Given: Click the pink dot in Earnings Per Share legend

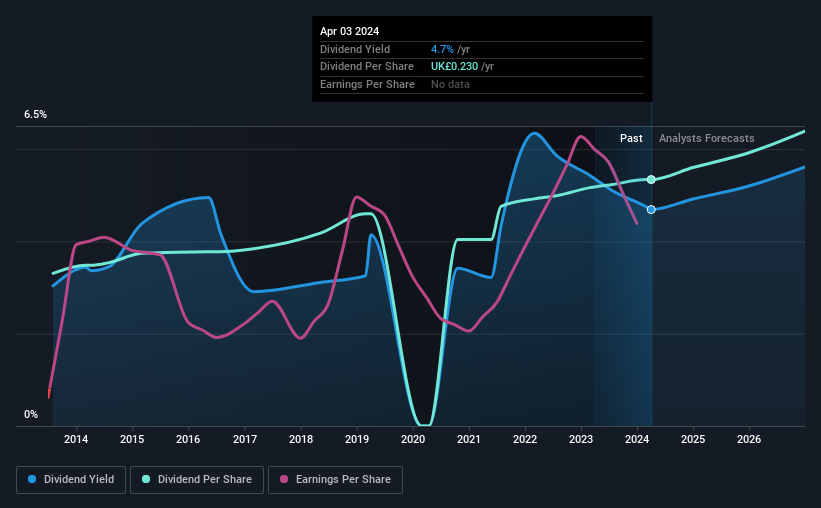Looking at the screenshot, I should (284, 479).
